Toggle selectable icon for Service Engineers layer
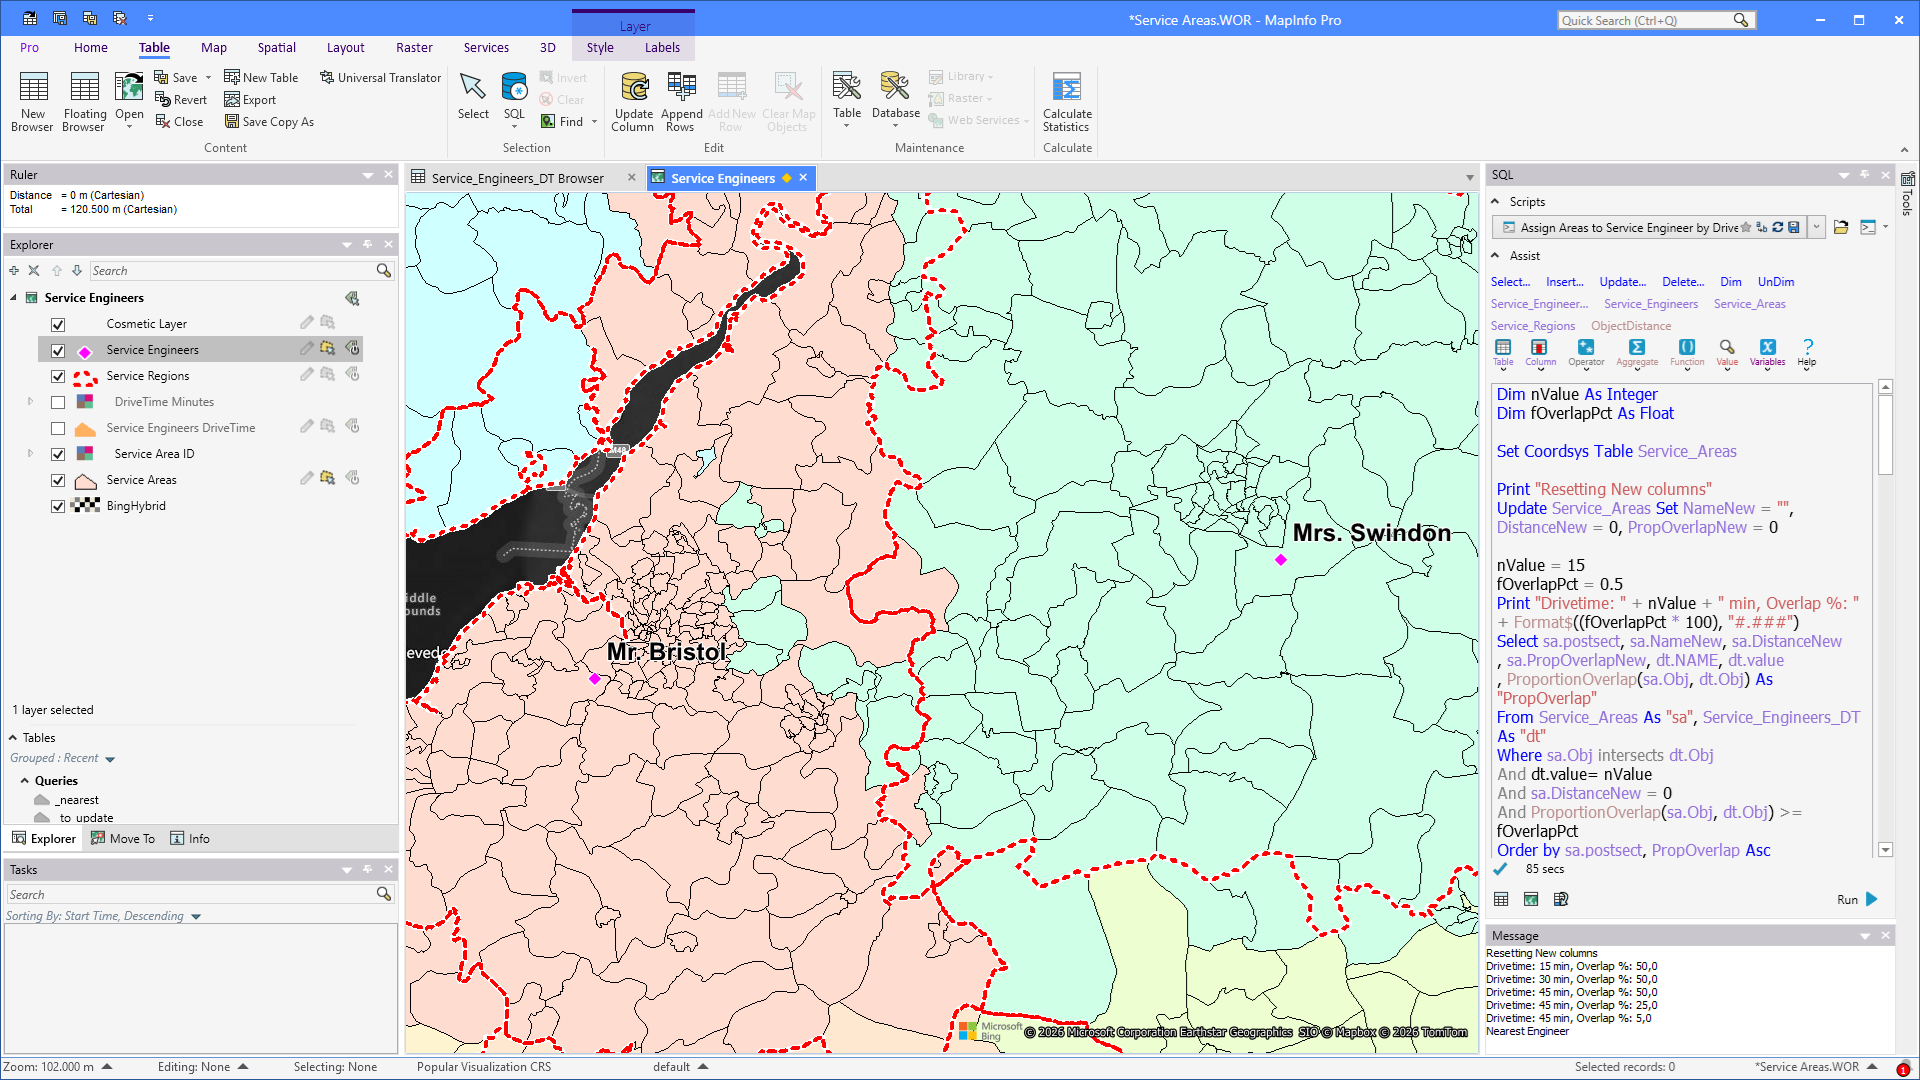The image size is (1920, 1080). point(327,349)
